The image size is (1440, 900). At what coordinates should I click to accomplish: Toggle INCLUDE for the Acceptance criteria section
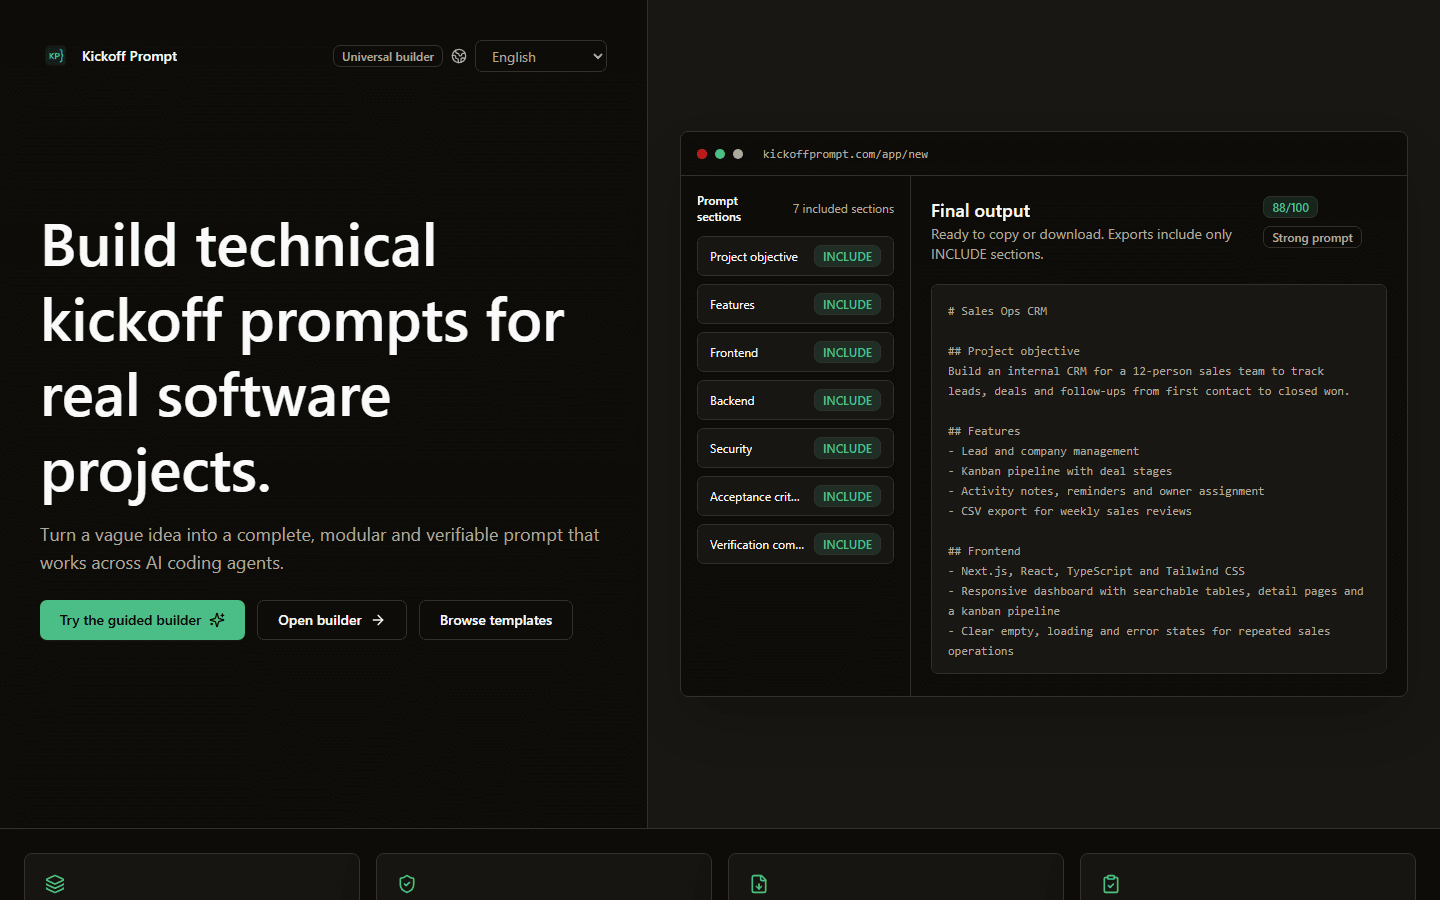click(x=847, y=497)
